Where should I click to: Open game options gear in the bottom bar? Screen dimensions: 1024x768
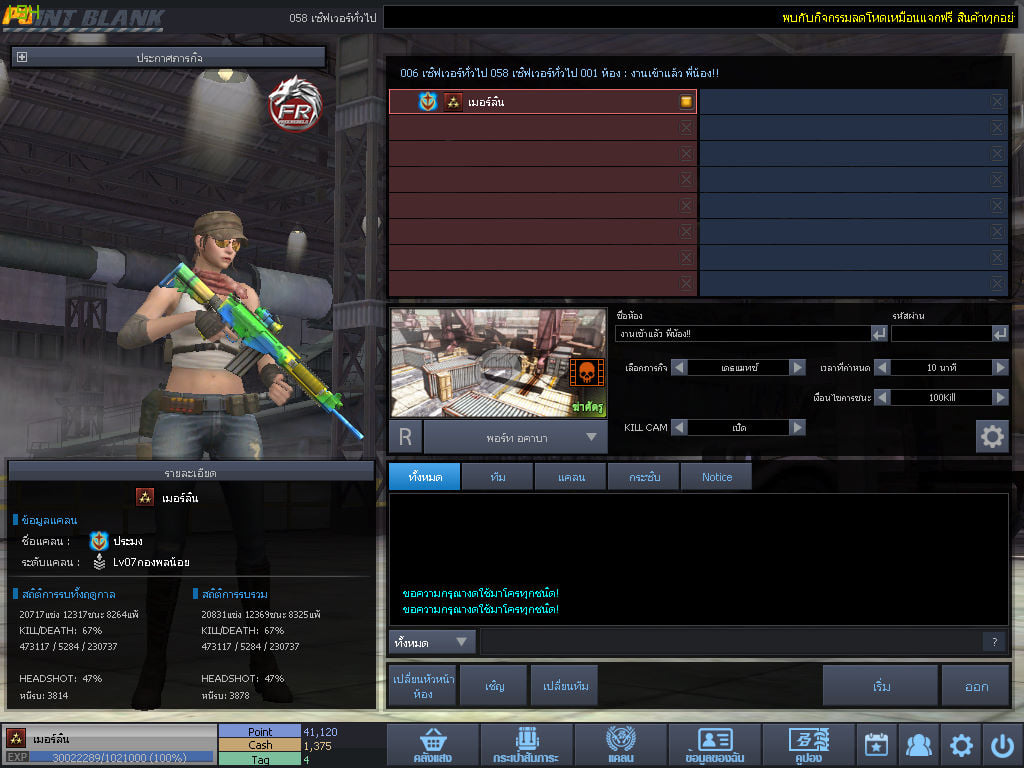click(961, 745)
